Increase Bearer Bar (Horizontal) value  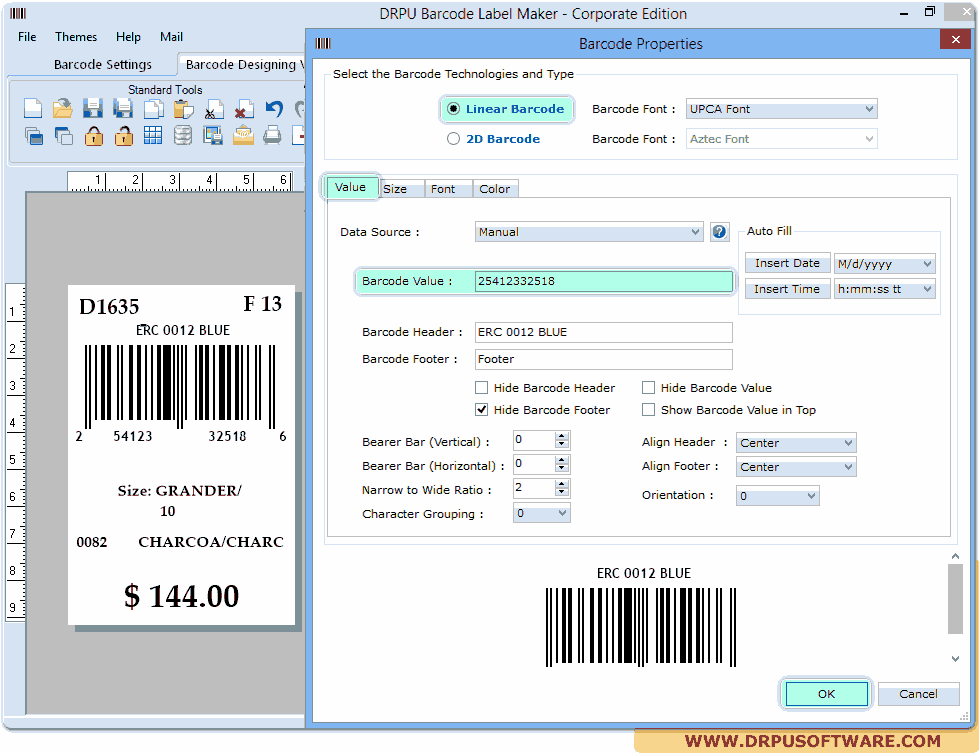tap(562, 460)
